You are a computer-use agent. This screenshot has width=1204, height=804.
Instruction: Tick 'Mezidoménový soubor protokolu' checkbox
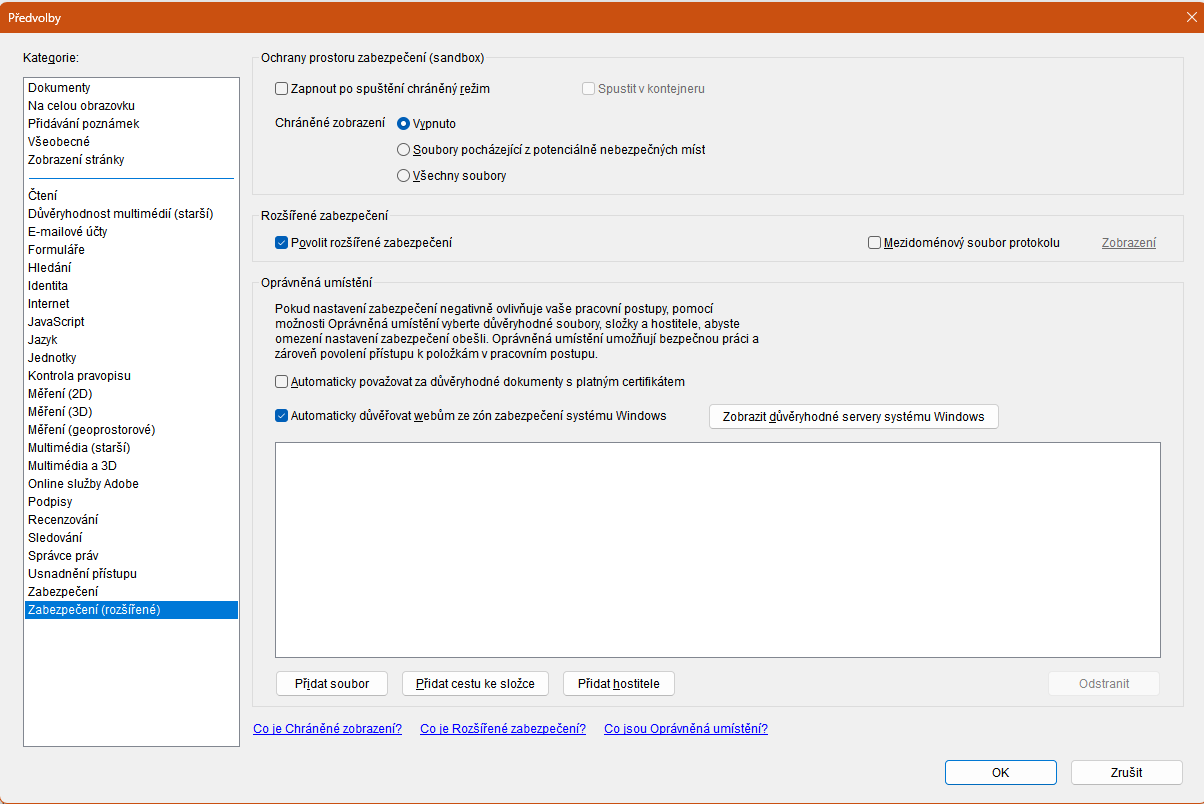(875, 243)
